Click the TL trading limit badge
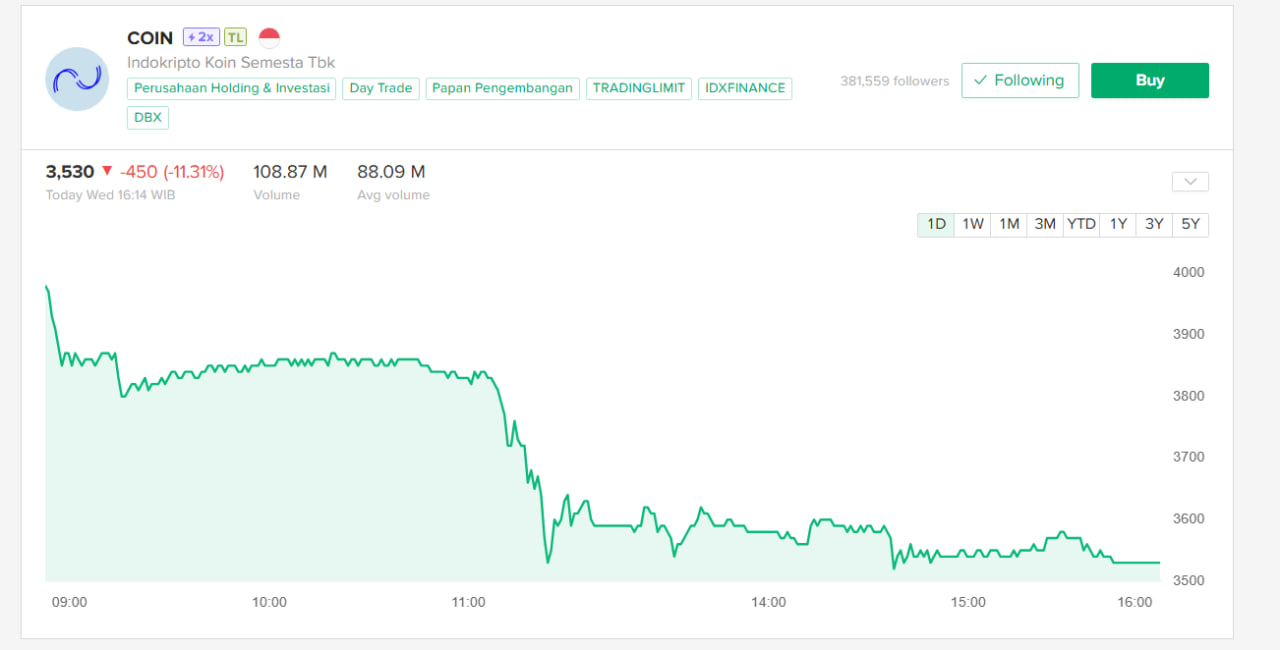Screen dimensions: 1280x650 point(235,37)
